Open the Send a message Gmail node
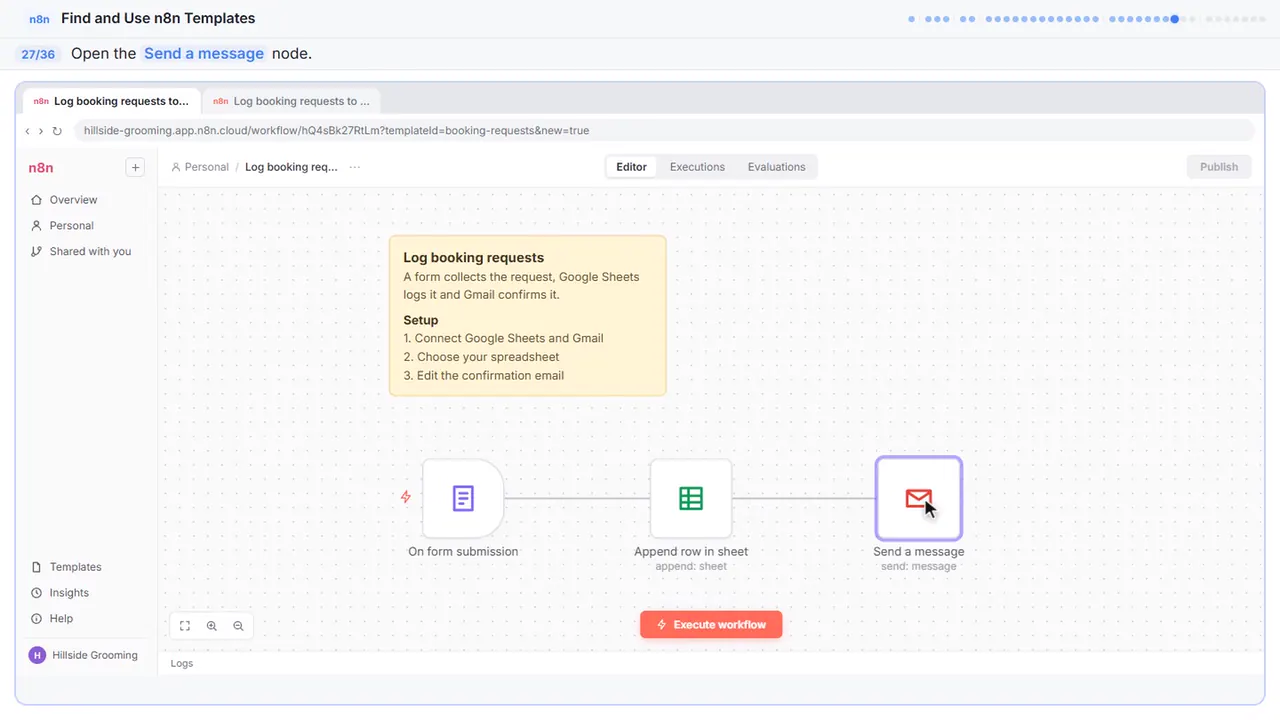 (918, 498)
